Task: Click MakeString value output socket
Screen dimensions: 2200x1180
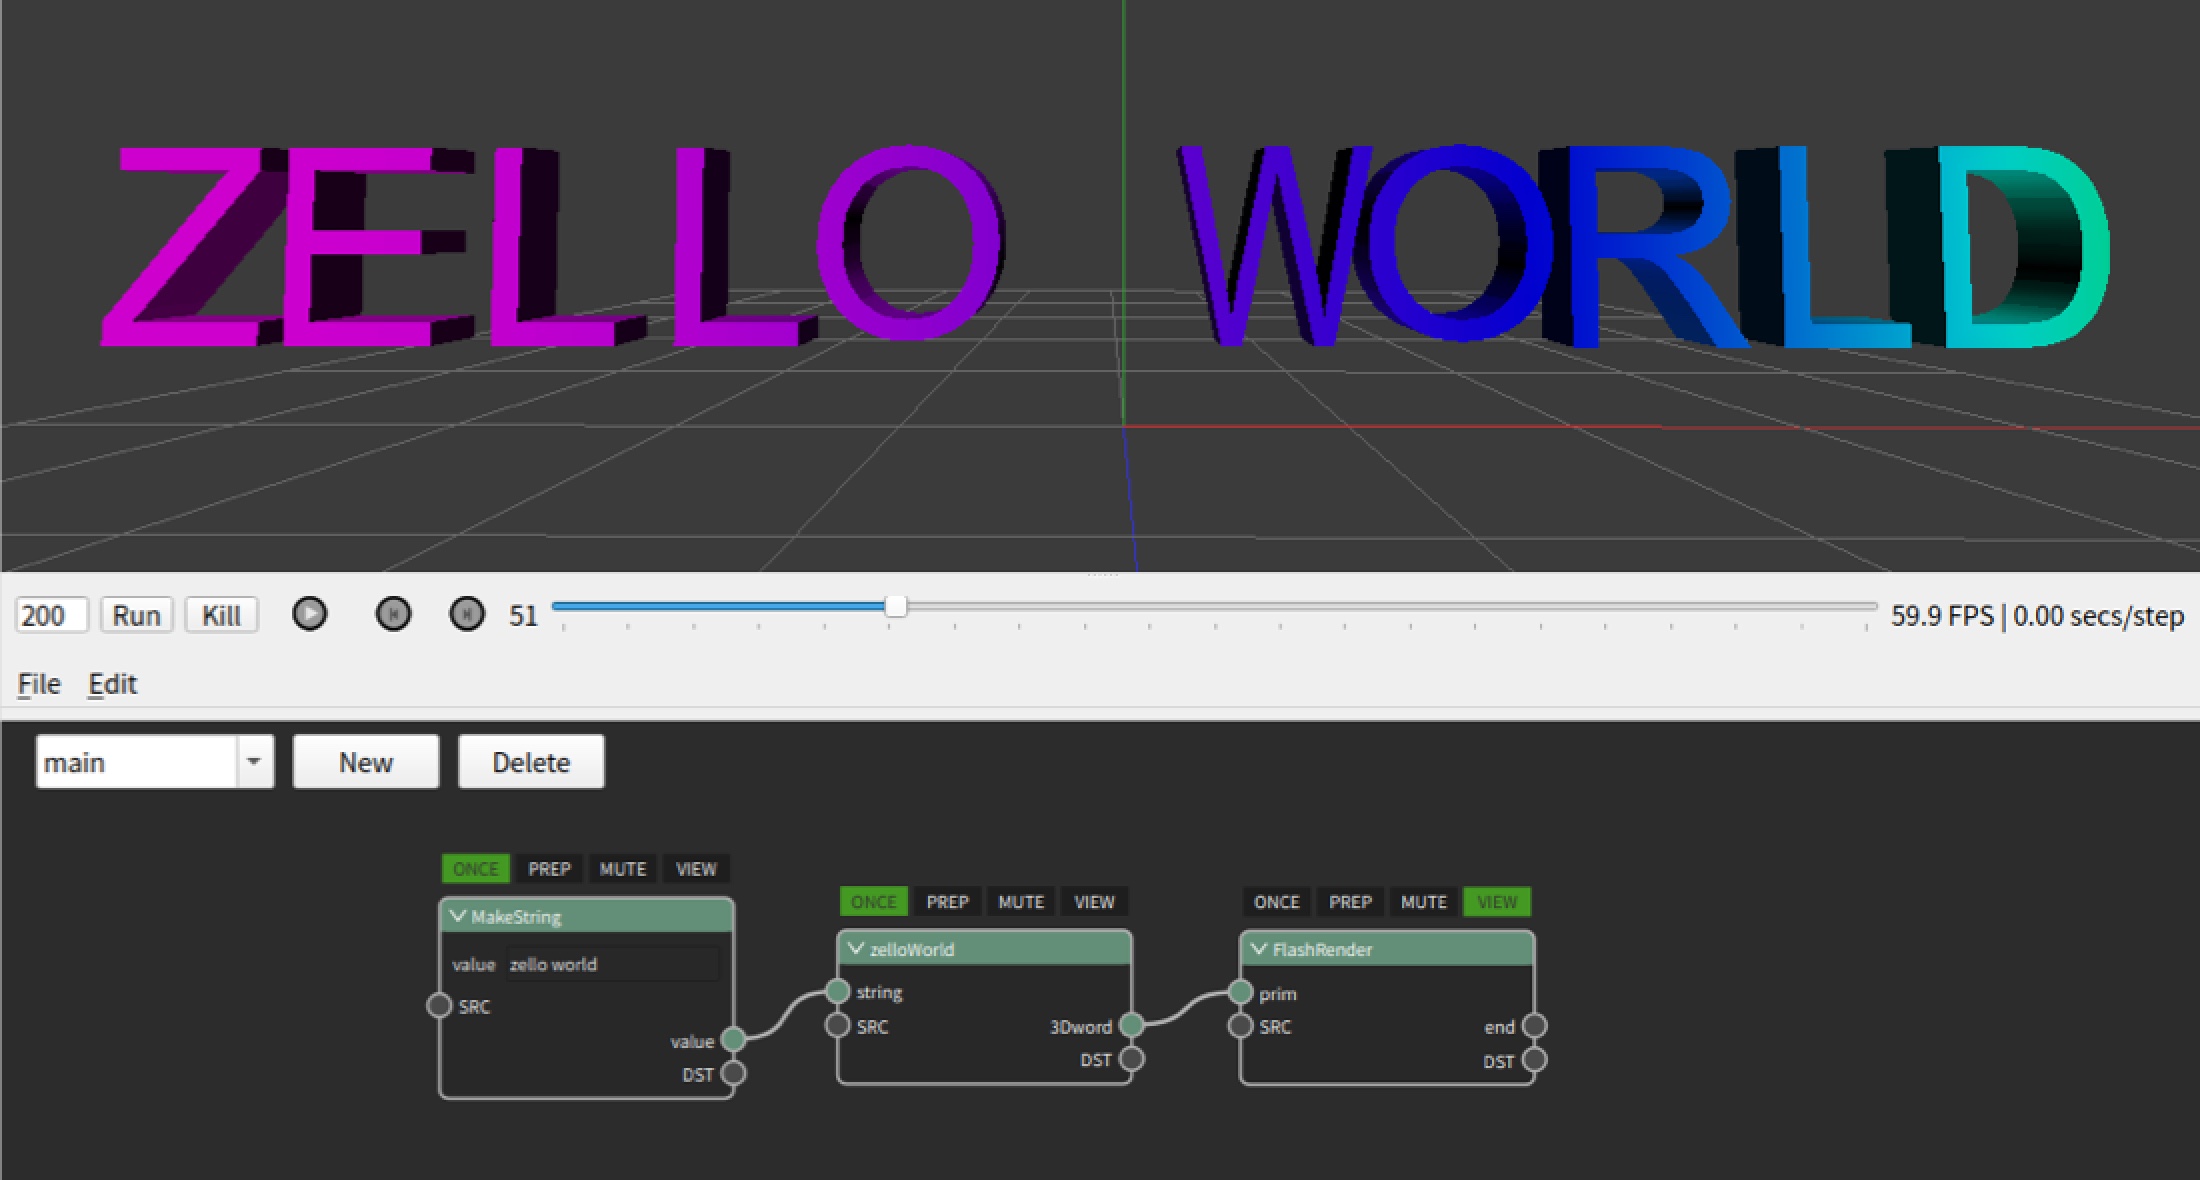Action: pyautogui.click(x=733, y=1039)
